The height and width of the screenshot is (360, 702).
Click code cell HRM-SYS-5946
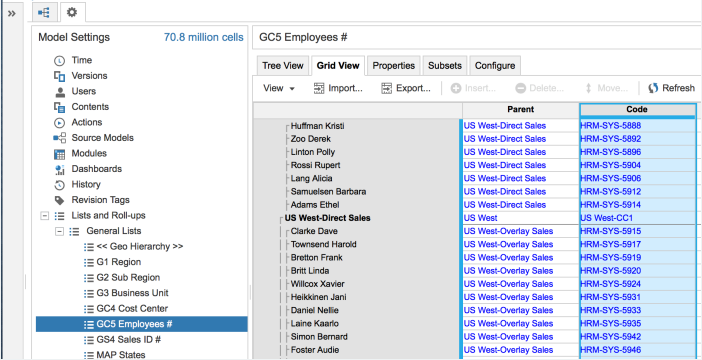(638, 350)
